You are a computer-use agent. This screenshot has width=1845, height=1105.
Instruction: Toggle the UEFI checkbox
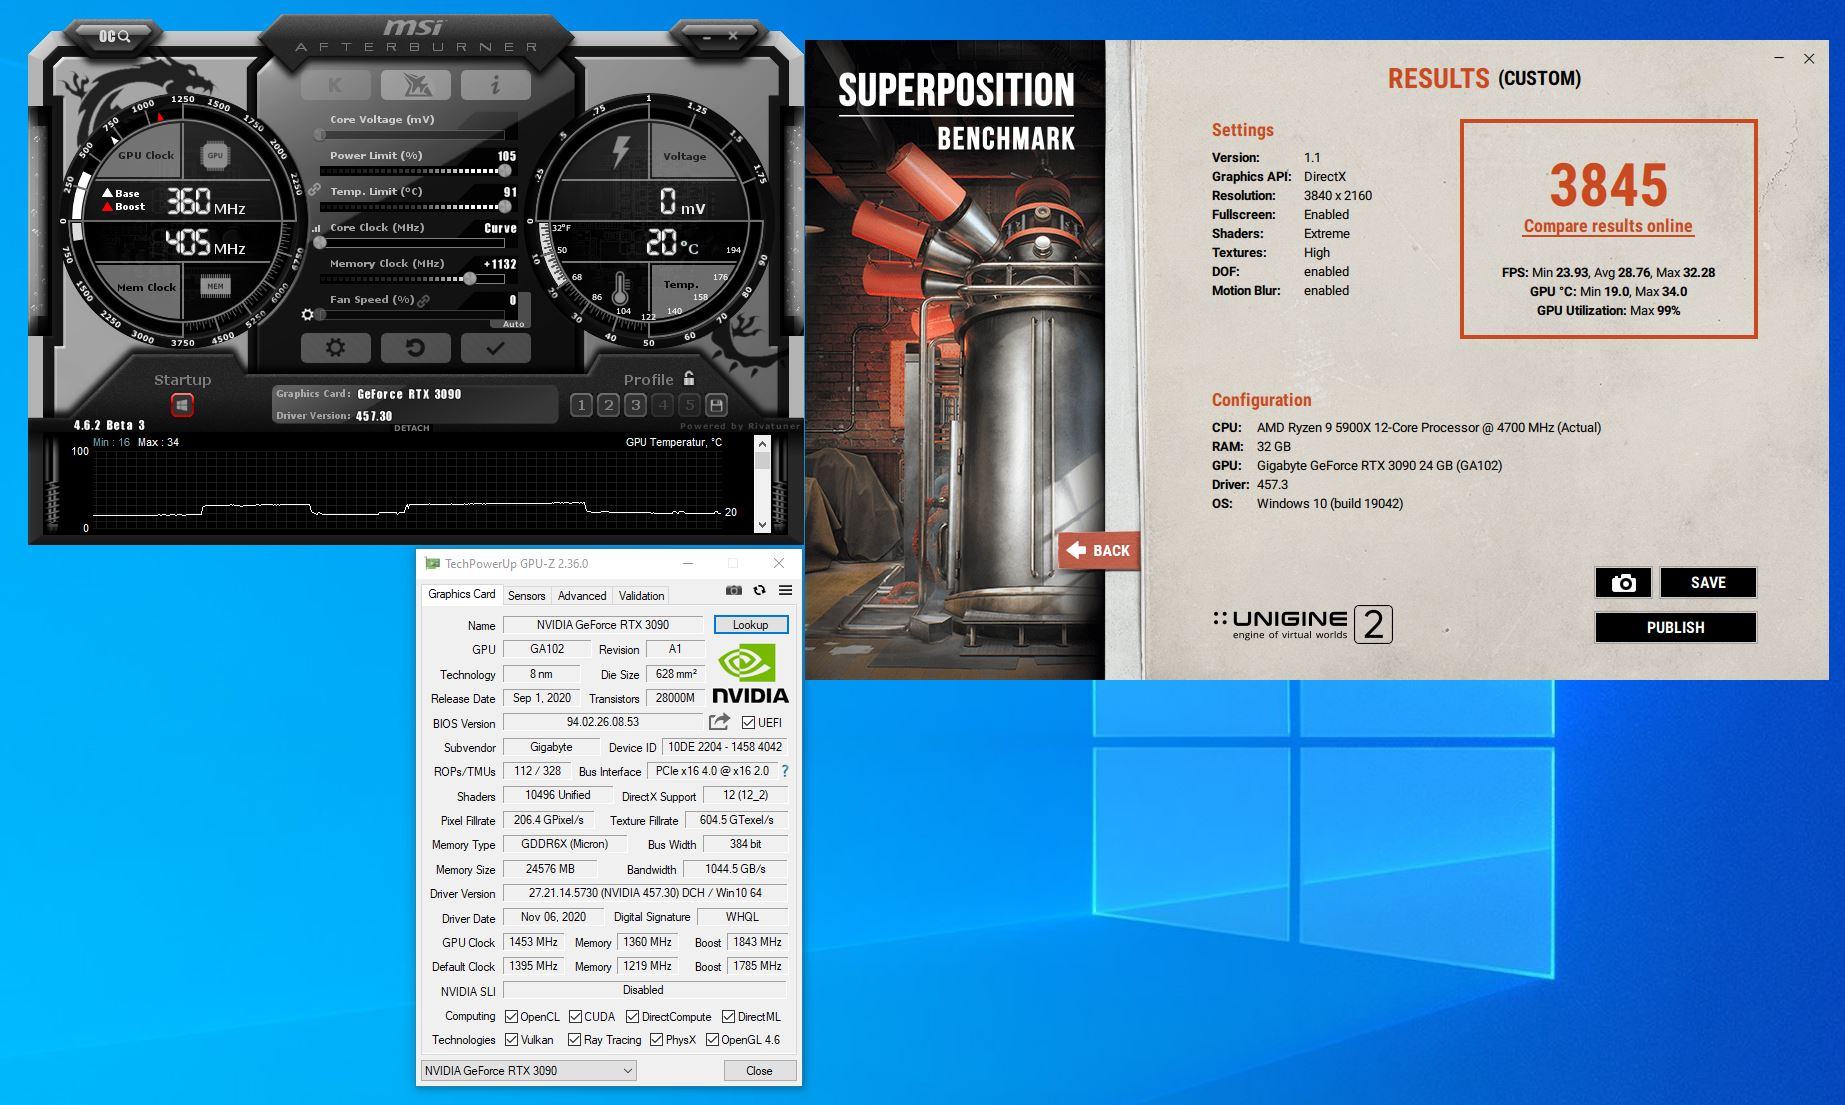tap(749, 723)
